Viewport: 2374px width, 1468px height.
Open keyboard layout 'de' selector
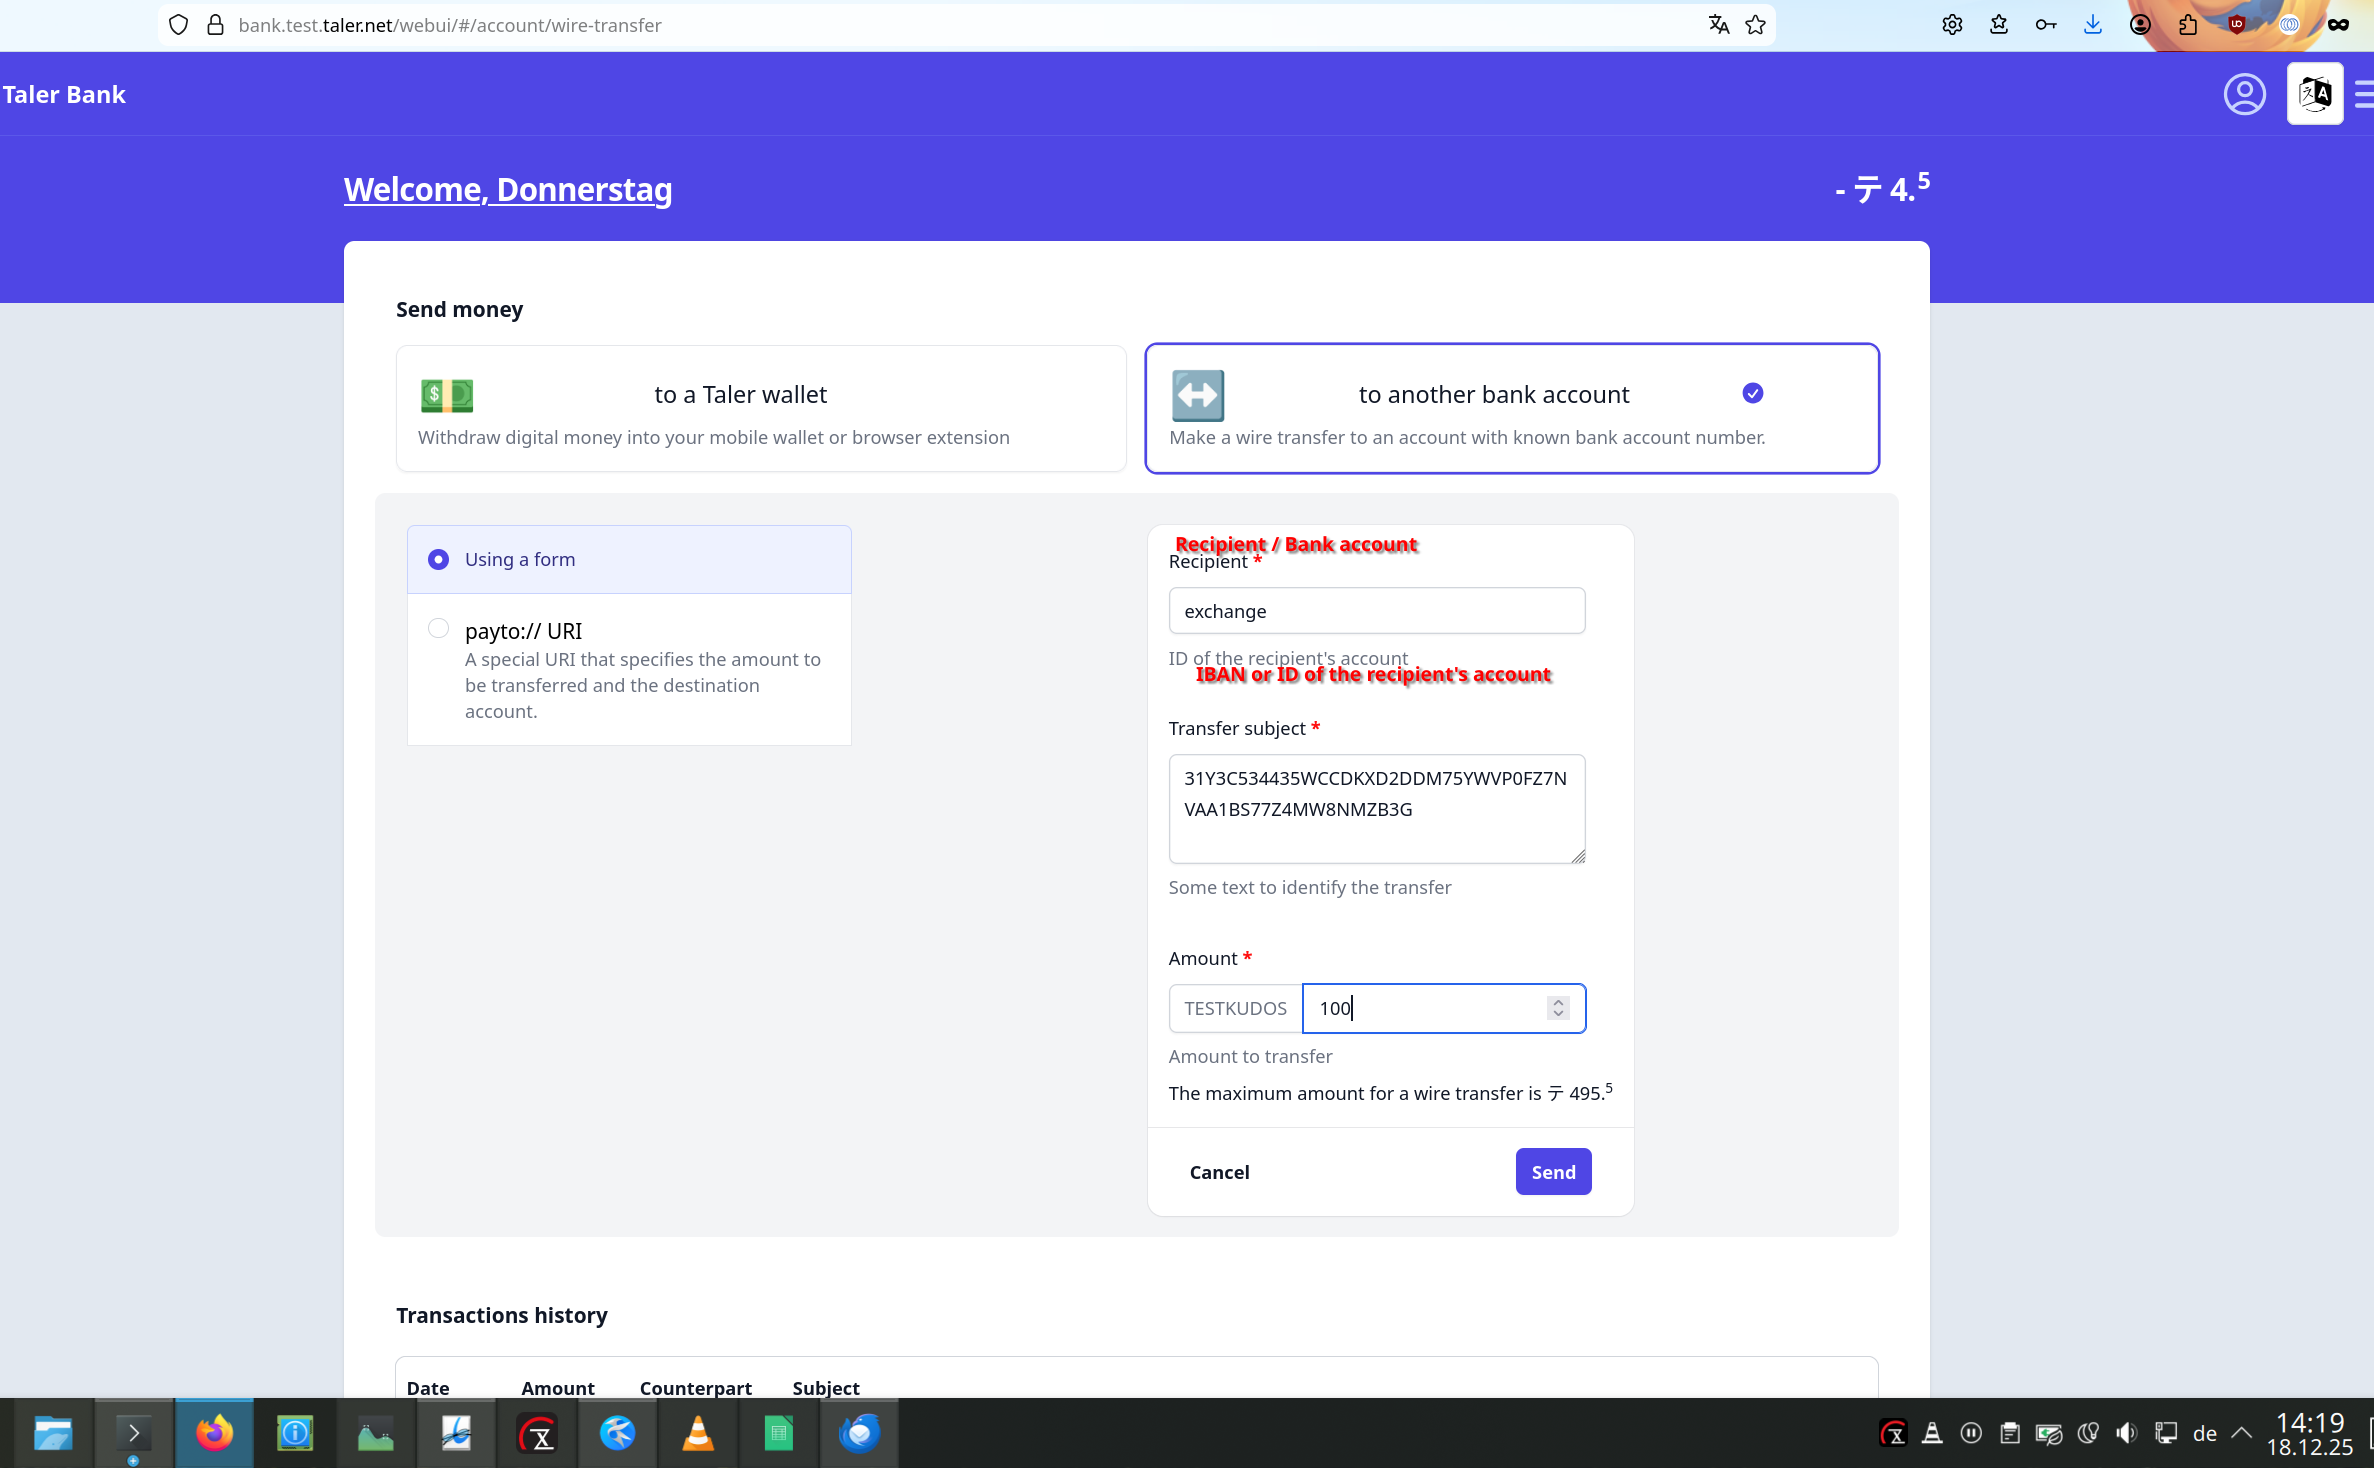(x=2204, y=1433)
